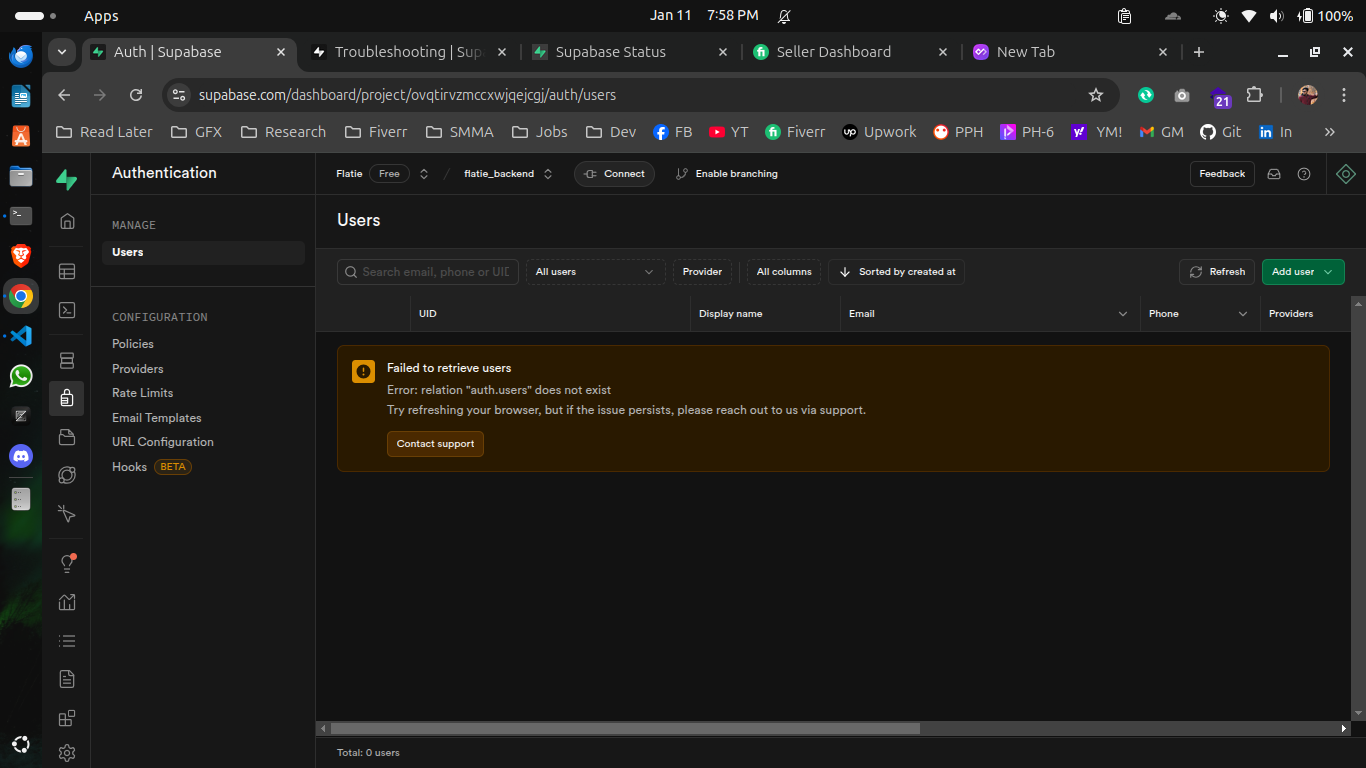Enable branching for the project
Screen dimensions: 1366x768
coord(727,173)
